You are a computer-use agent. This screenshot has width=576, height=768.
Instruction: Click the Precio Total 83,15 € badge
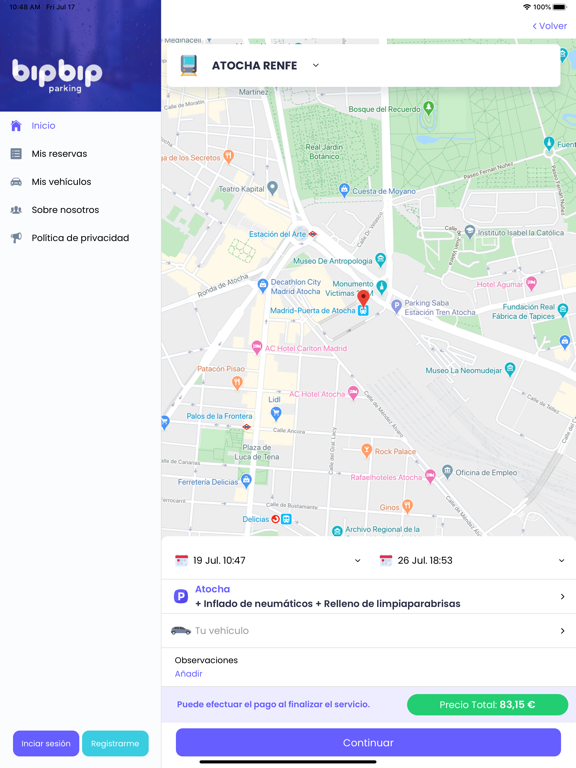(x=487, y=705)
